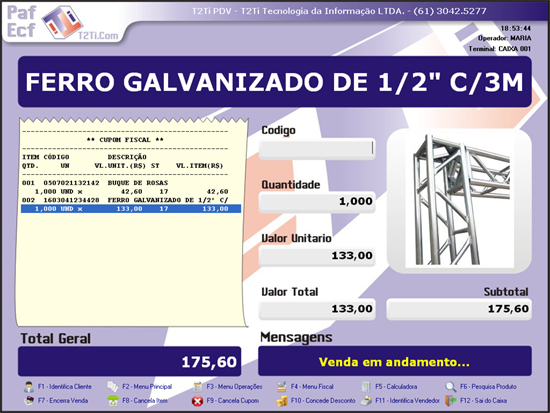Click the Terminal: CAIXA 001 text
550x413 pixels.
coord(500,49)
